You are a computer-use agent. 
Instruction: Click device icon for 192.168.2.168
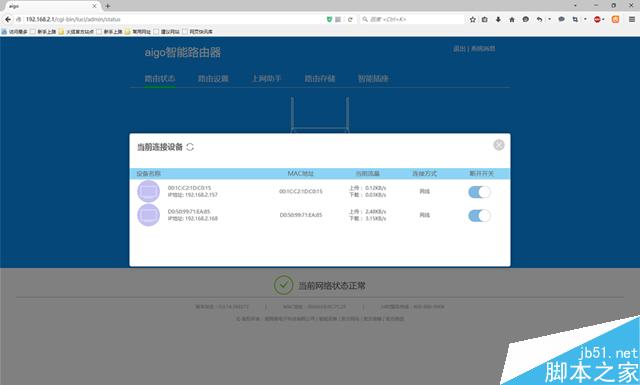tap(149, 215)
